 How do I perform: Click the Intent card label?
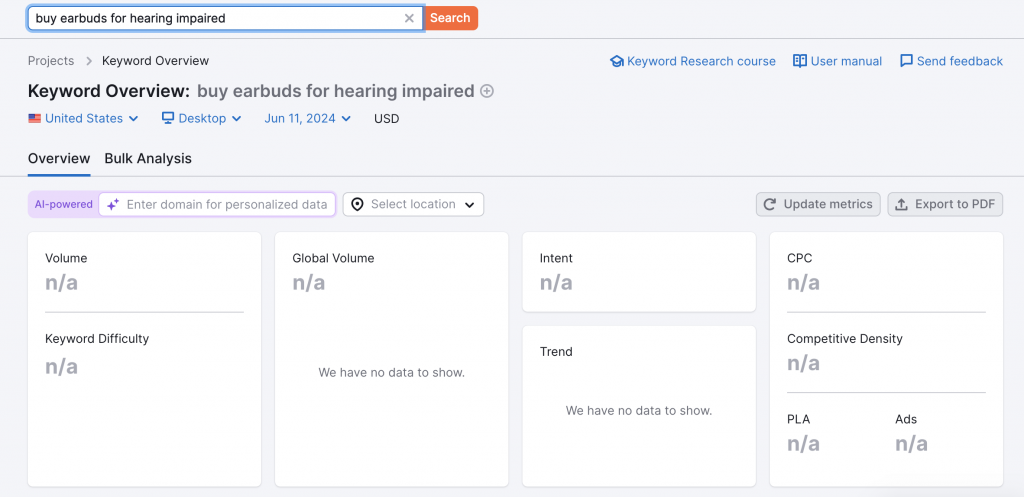click(x=556, y=259)
